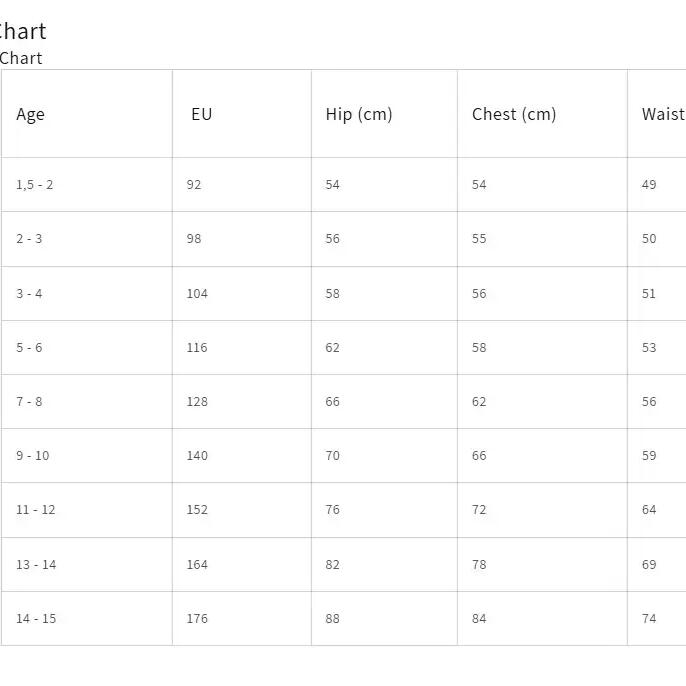The height and width of the screenshot is (686, 686).
Task: Click the Age column header
Action: coord(87,114)
